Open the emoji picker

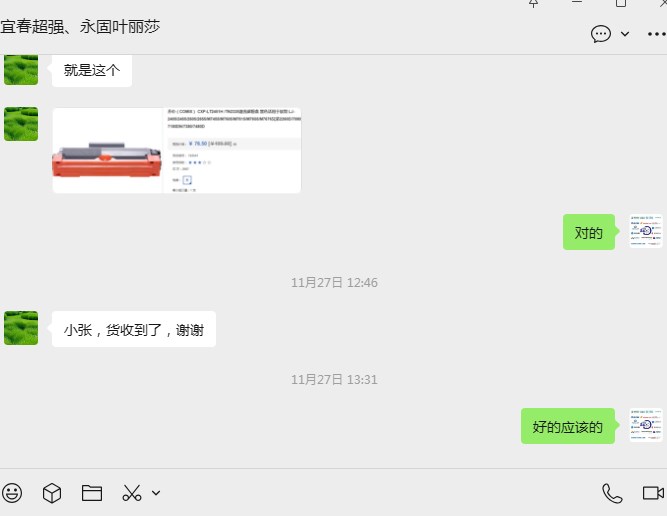[x=12, y=492]
